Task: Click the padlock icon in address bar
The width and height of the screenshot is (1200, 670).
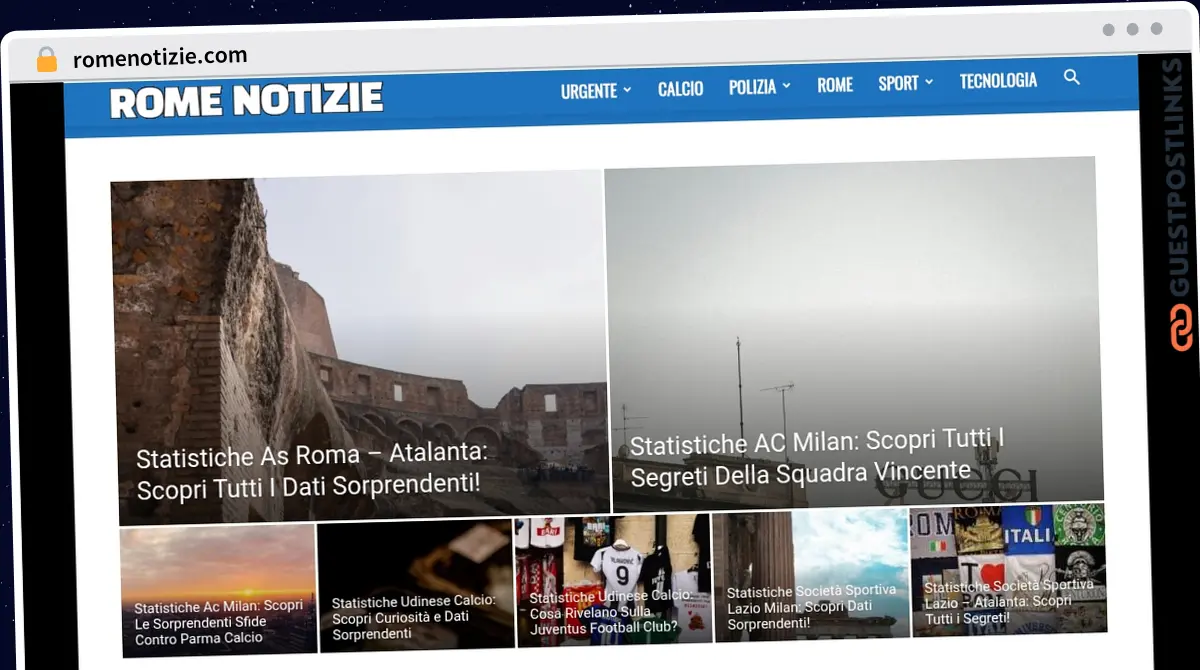Action: pos(46,60)
